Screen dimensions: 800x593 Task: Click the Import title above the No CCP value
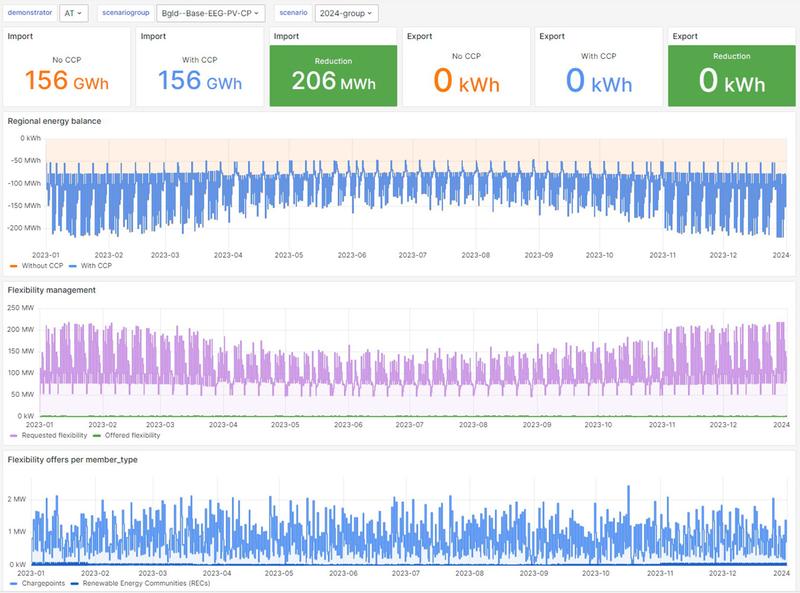pos(20,36)
